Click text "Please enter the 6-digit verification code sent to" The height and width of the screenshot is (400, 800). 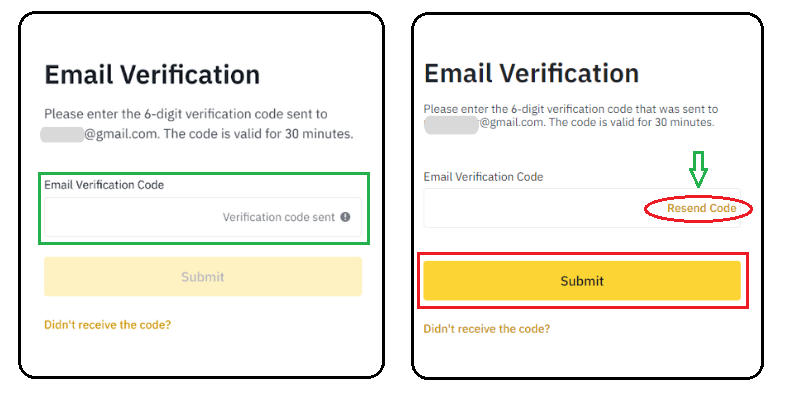pyautogui.click(x=186, y=114)
